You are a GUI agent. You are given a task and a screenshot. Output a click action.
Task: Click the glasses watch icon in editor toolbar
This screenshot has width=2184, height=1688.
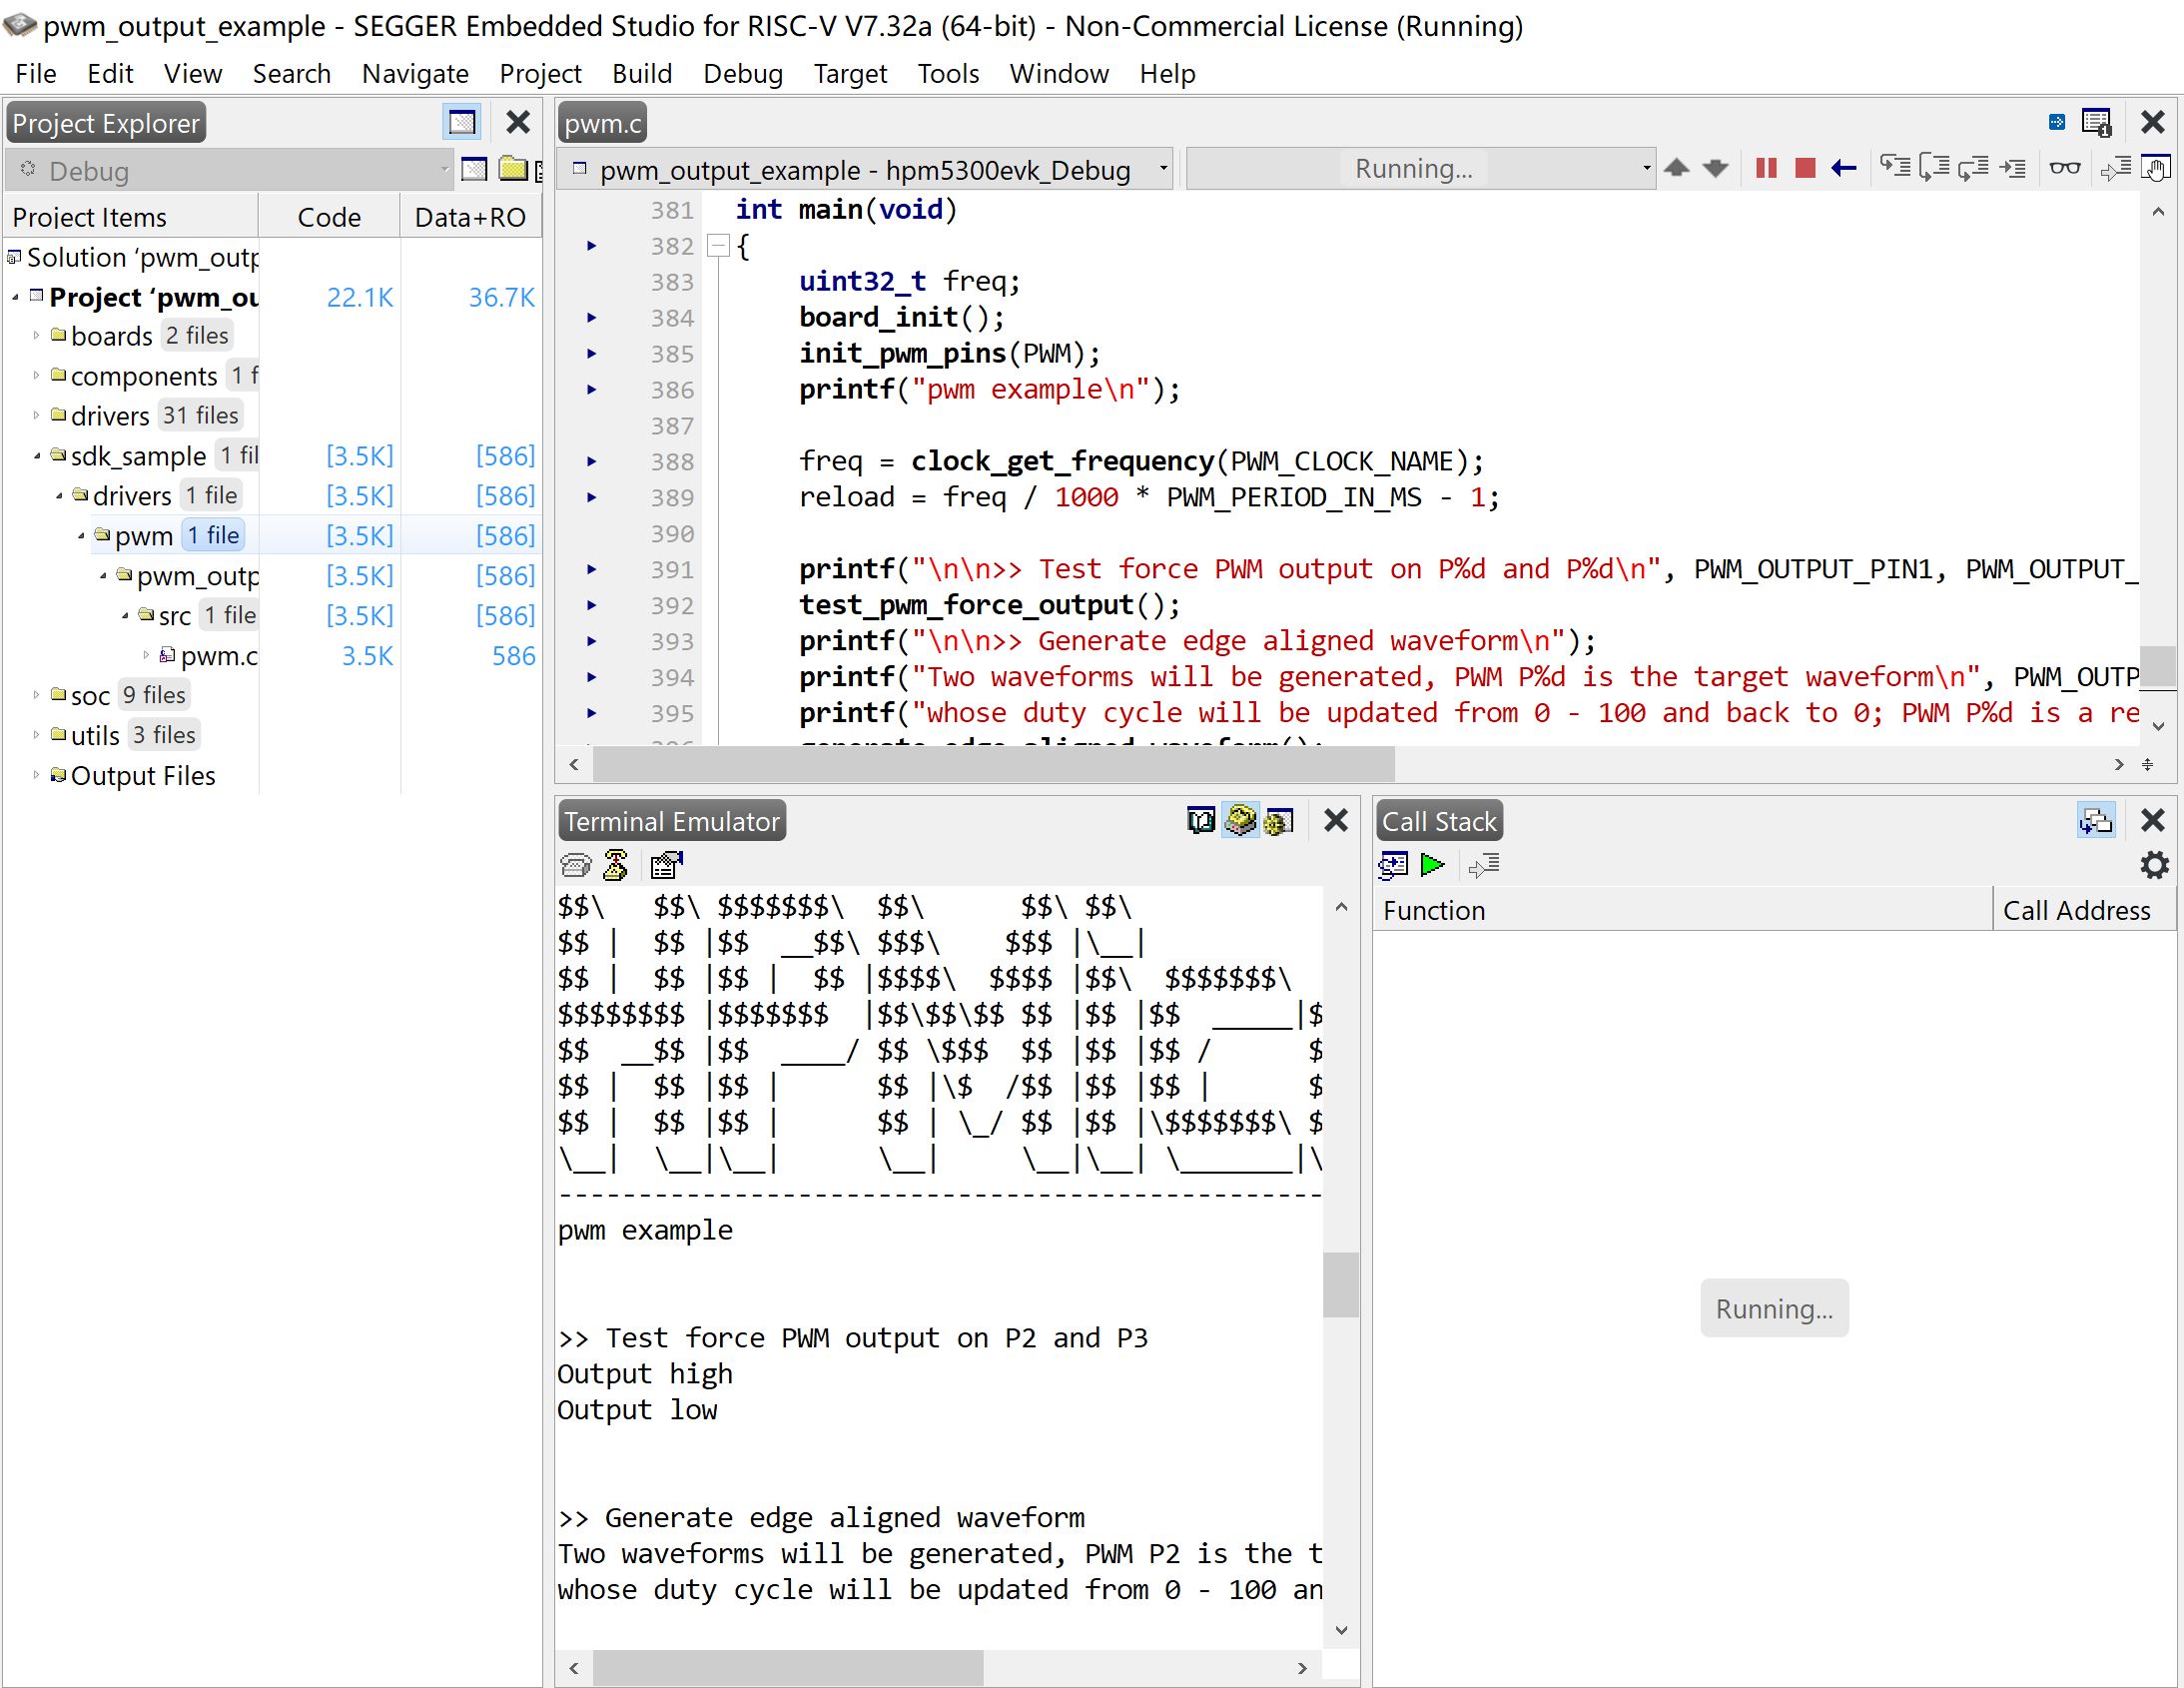click(x=2064, y=167)
